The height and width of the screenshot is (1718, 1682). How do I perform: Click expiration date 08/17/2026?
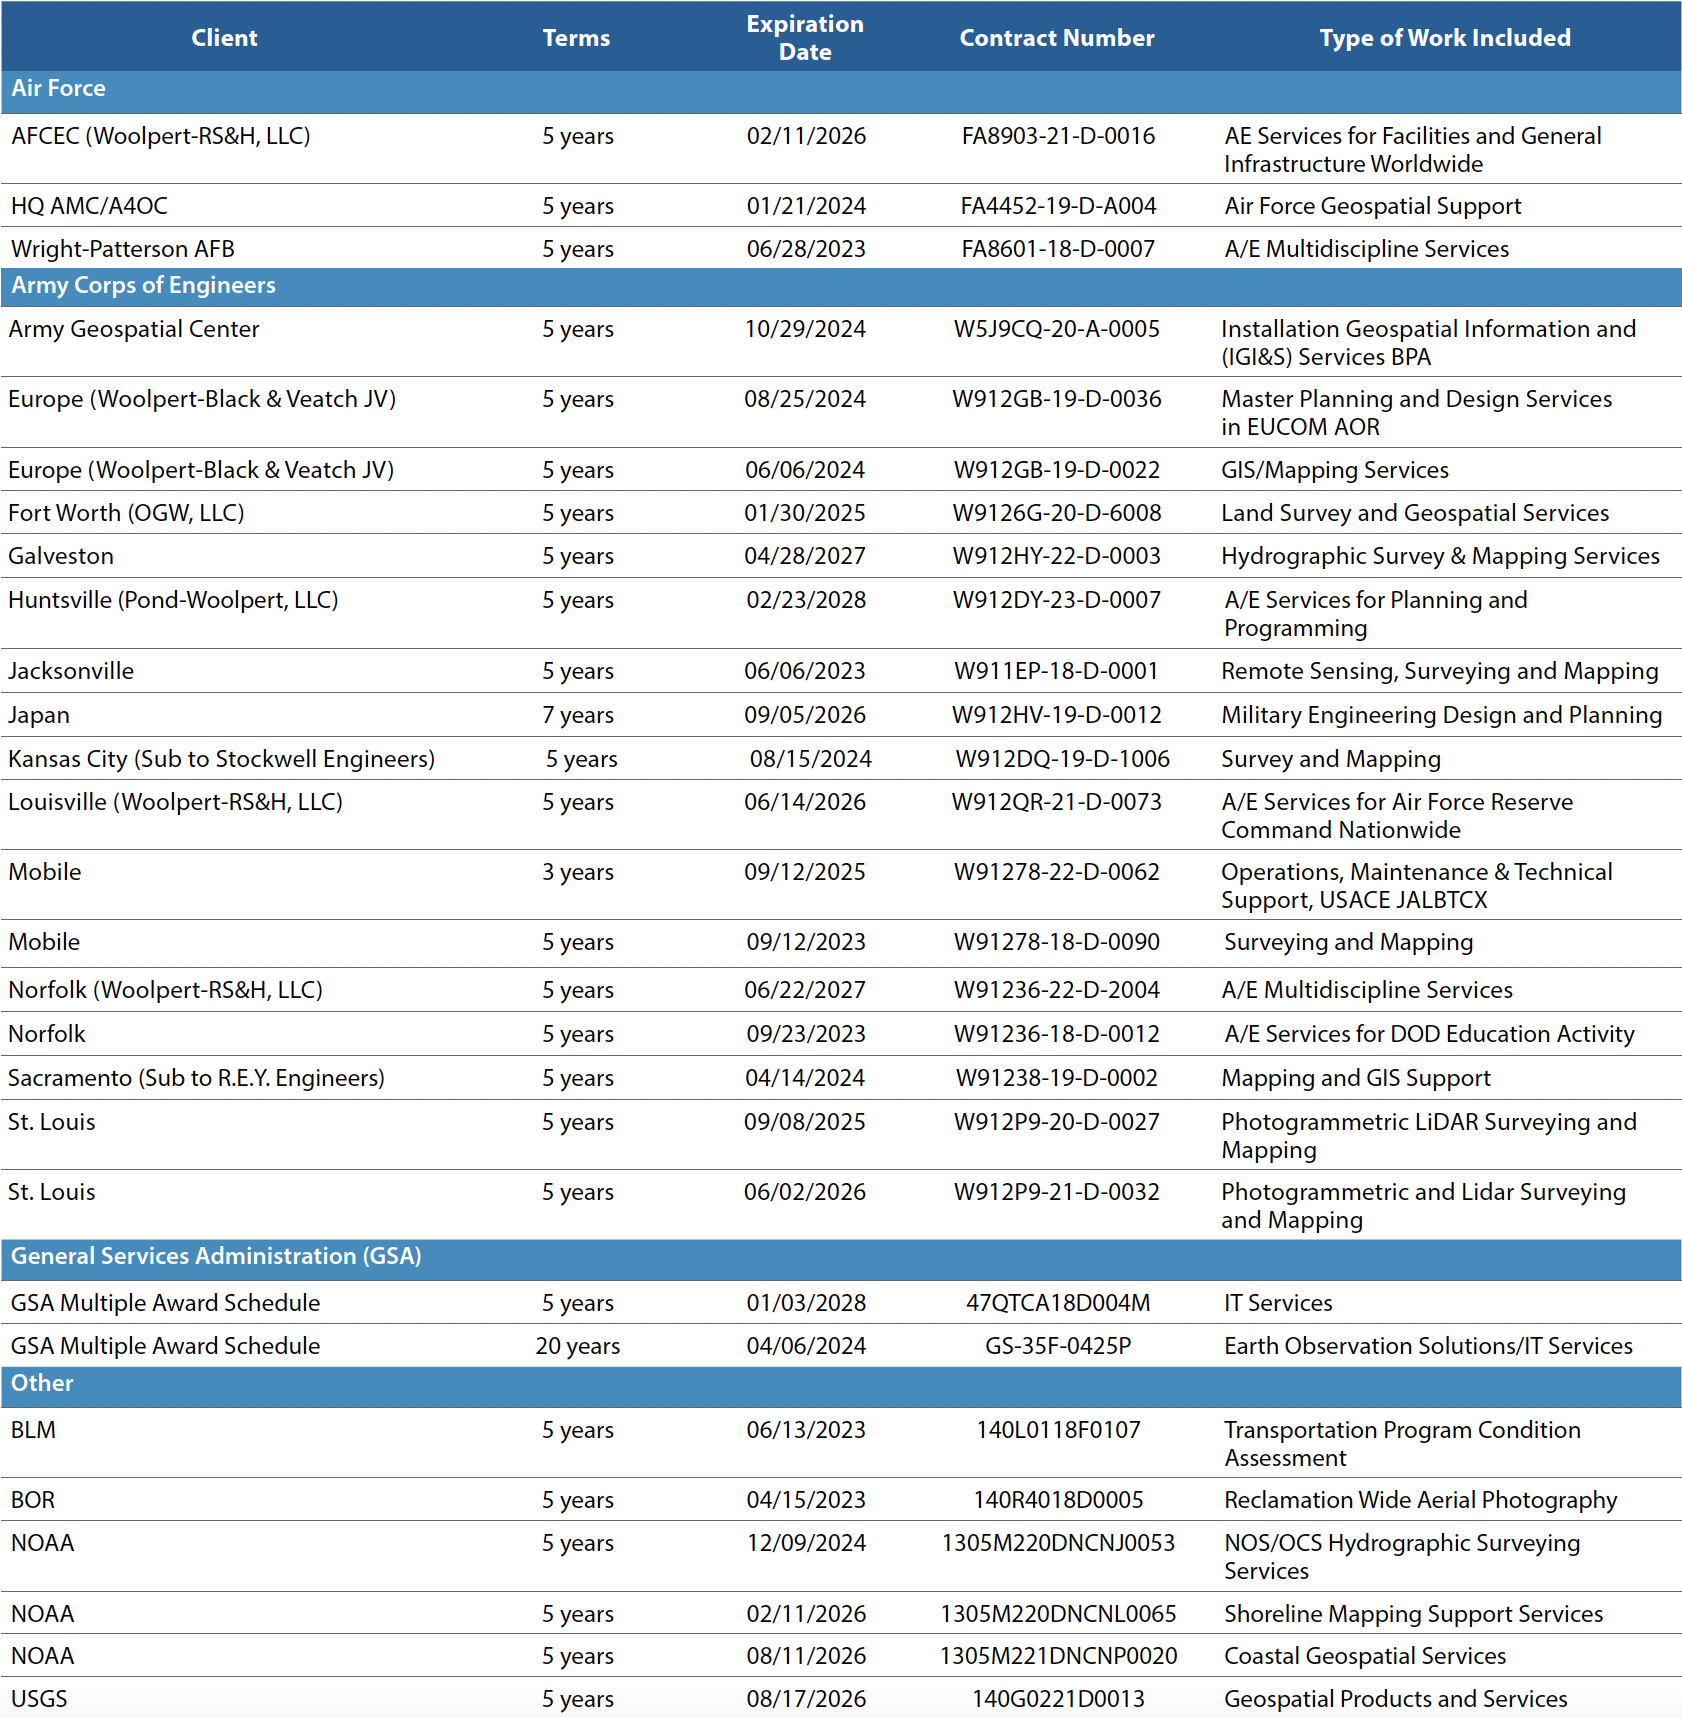pyautogui.click(x=806, y=1699)
